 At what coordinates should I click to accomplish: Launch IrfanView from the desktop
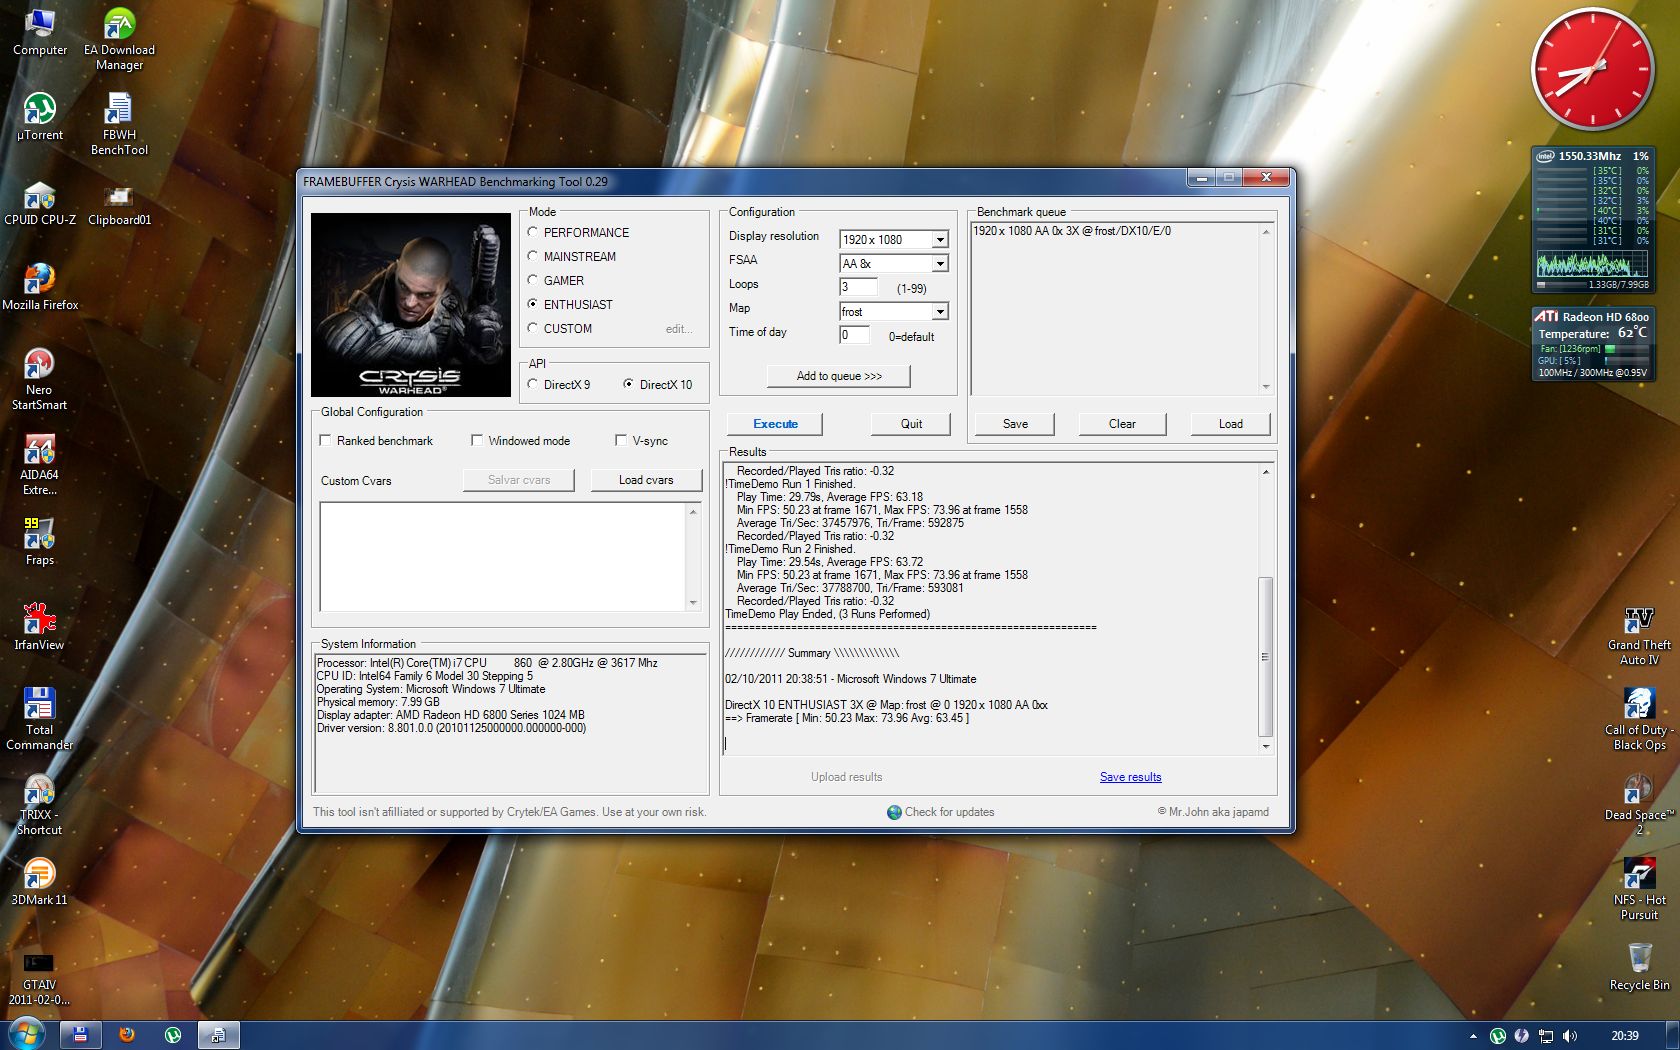pos(39,626)
